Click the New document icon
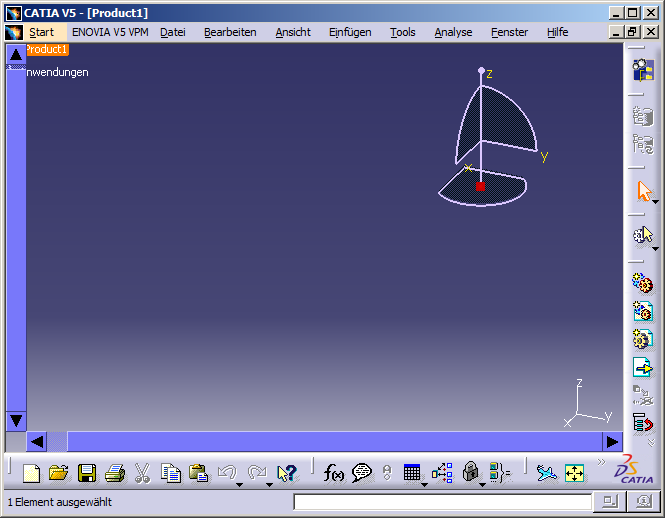This screenshot has height=518, width=665. (x=31, y=473)
